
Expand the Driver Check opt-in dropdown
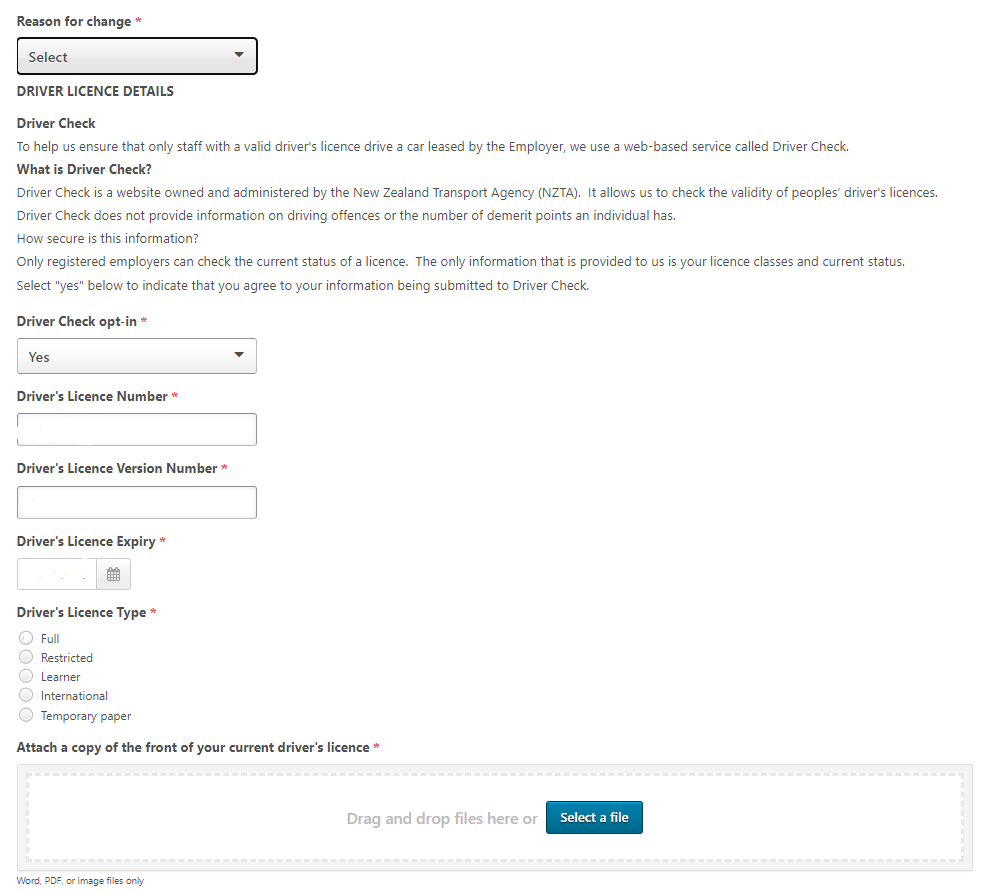coord(137,356)
